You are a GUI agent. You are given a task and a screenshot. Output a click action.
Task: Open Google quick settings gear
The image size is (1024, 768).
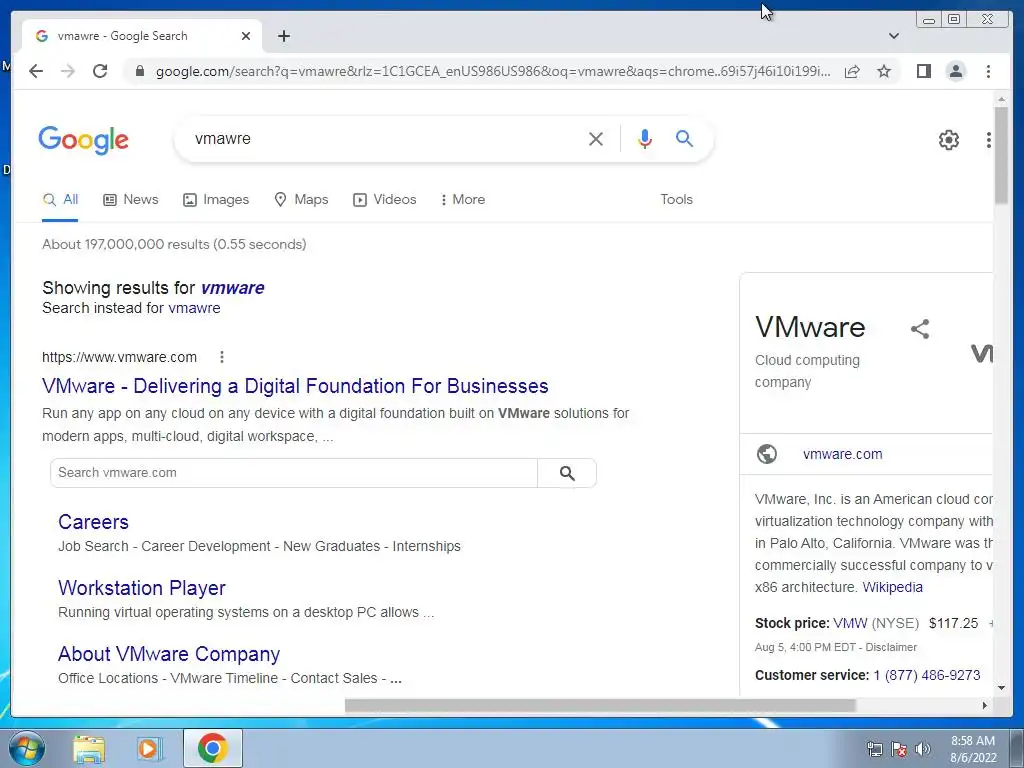point(948,140)
